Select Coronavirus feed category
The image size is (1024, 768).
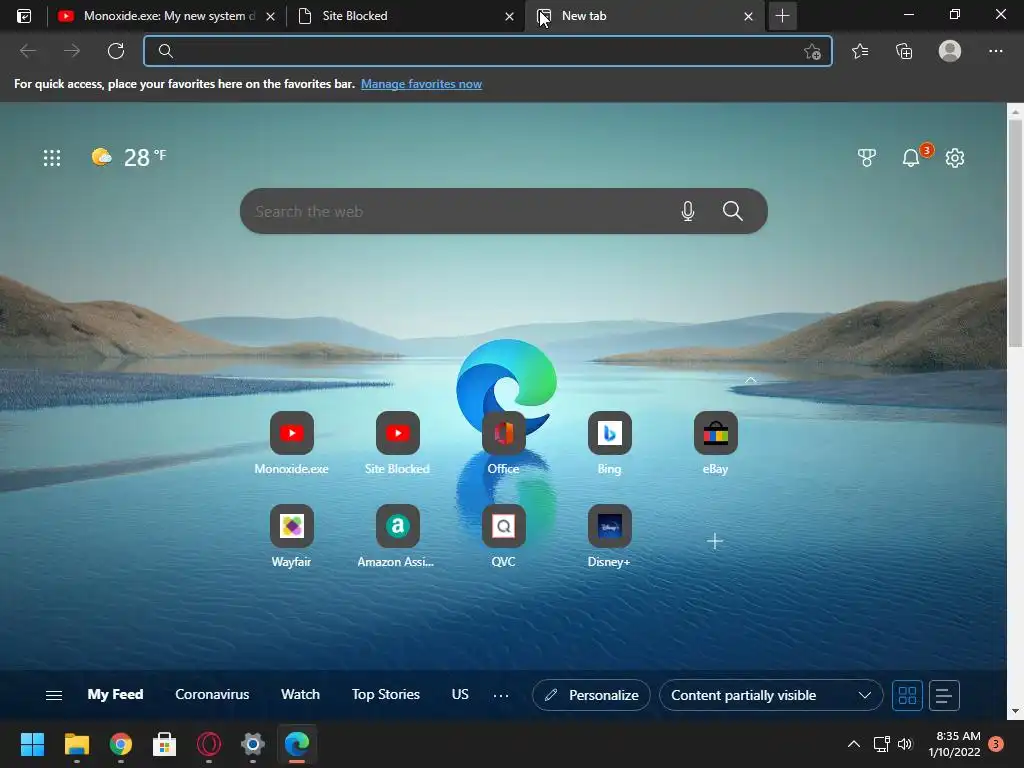pyautogui.click(x=212, y=694)
